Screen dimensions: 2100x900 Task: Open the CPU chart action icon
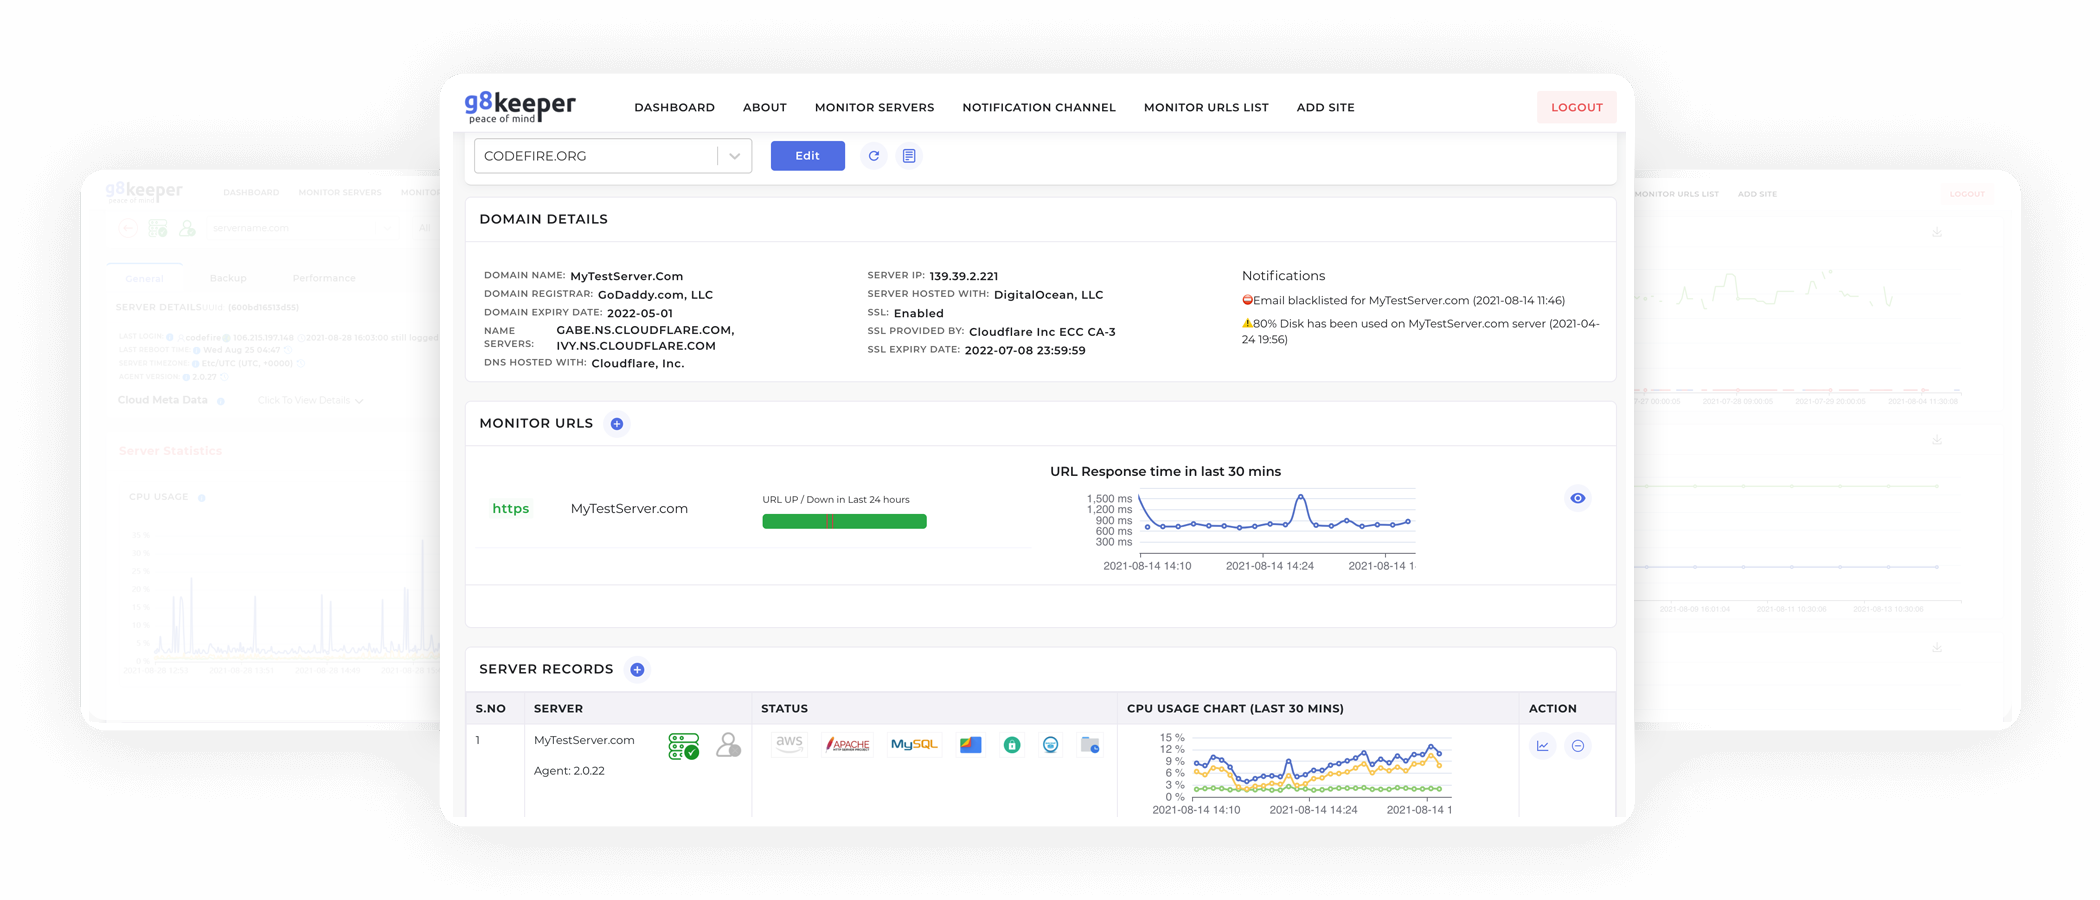[1543, 746]
